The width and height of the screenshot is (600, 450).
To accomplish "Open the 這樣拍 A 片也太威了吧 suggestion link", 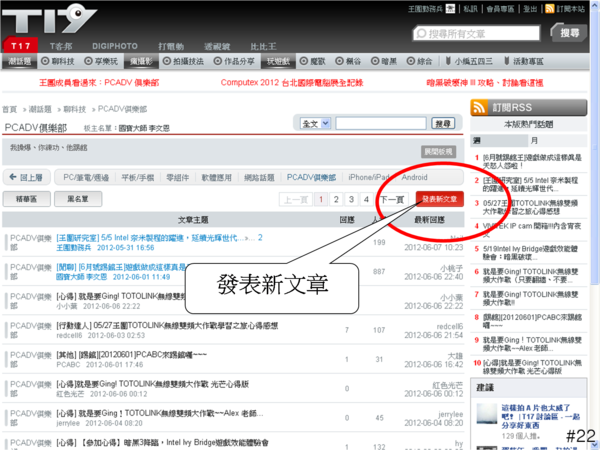I will click(x=541, y=416).
